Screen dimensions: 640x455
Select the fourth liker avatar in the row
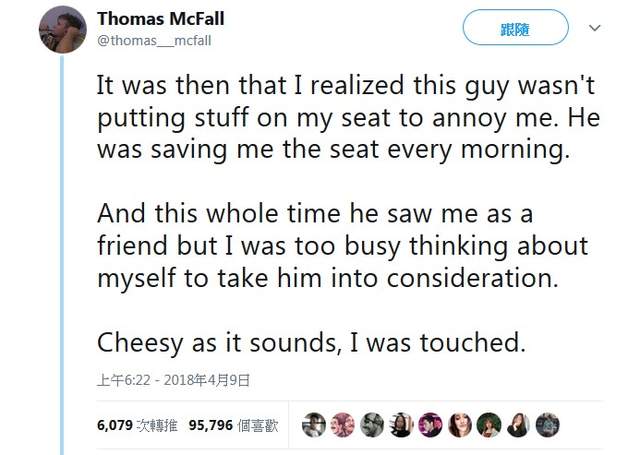tap(401, 424)
